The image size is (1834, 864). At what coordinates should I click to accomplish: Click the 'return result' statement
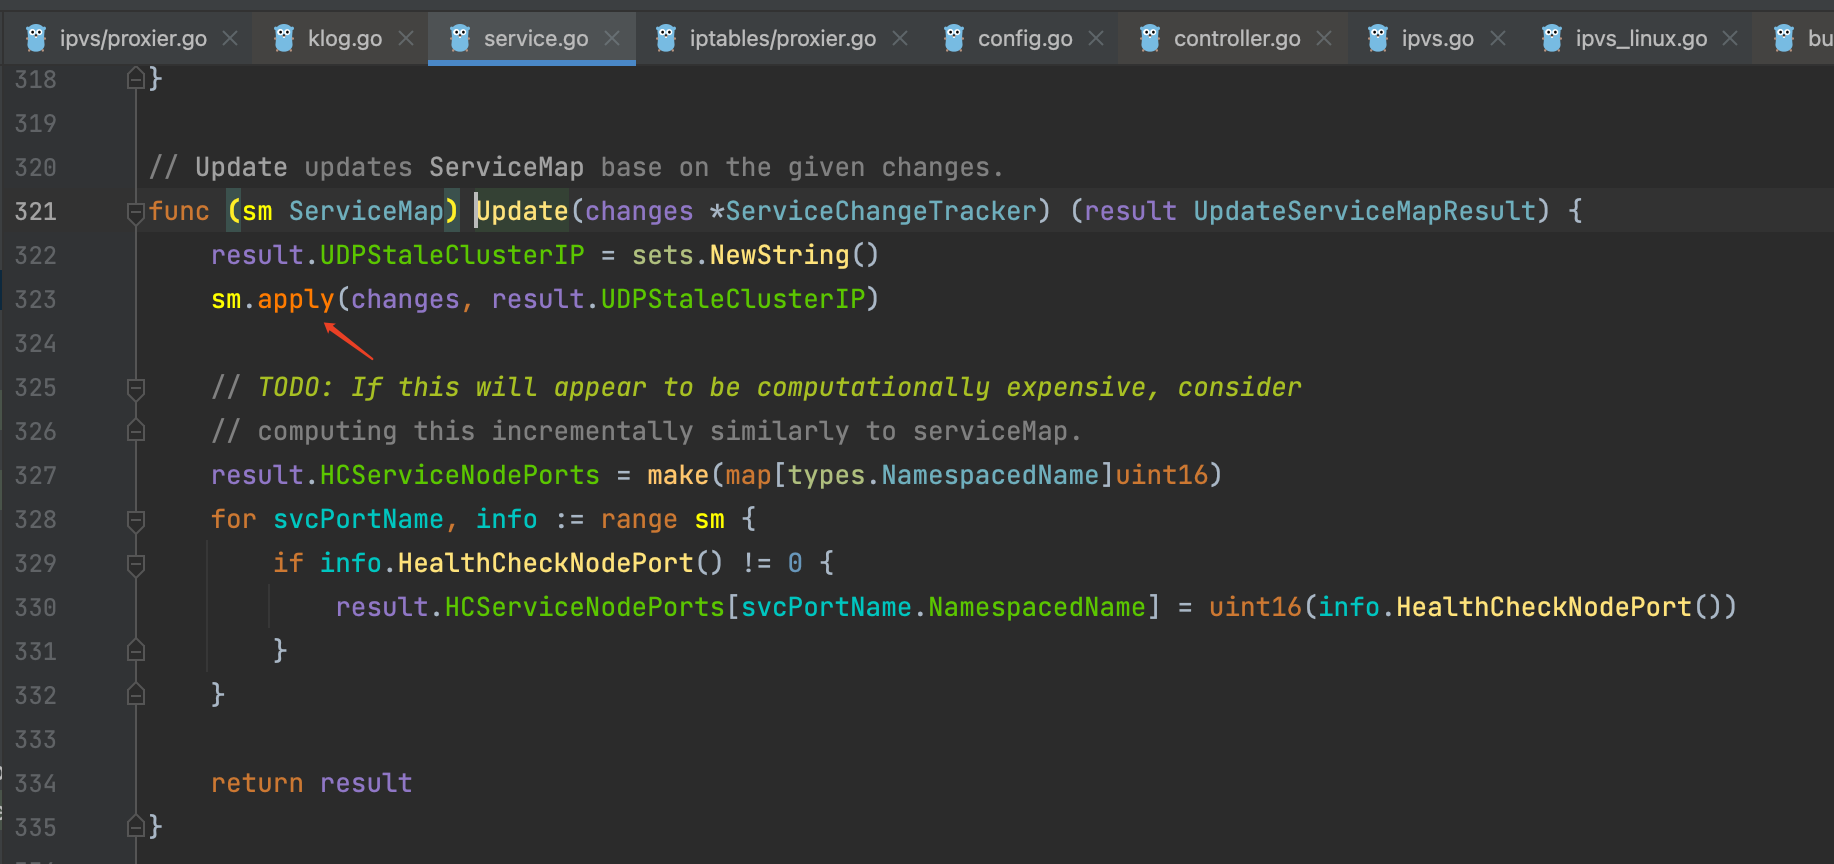311,783
